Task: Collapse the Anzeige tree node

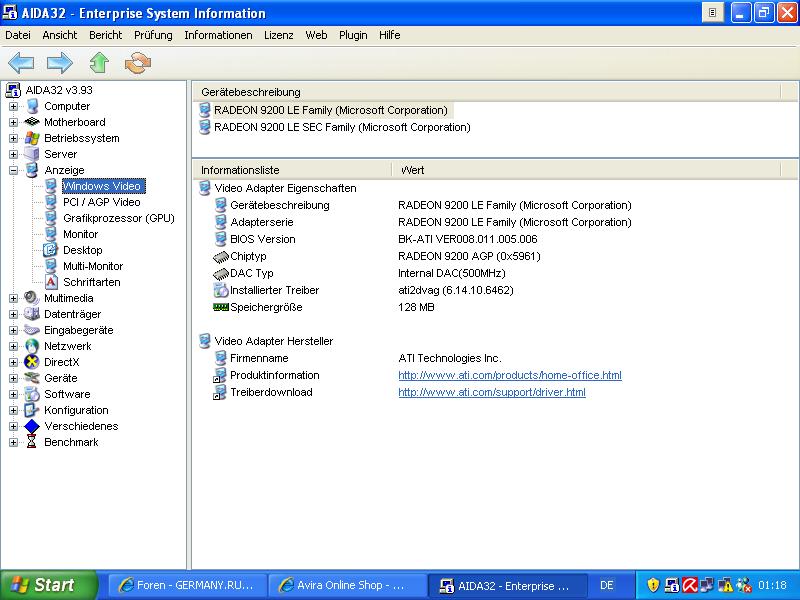Action: [x=14, y=170]
